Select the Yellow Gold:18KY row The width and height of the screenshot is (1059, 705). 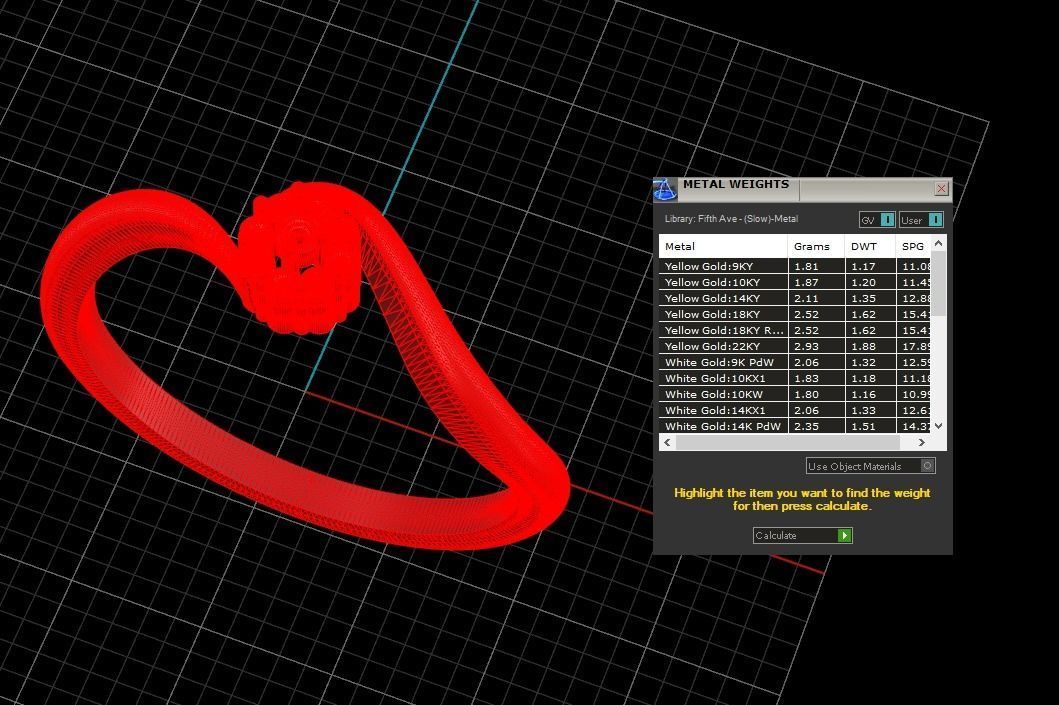795,315
